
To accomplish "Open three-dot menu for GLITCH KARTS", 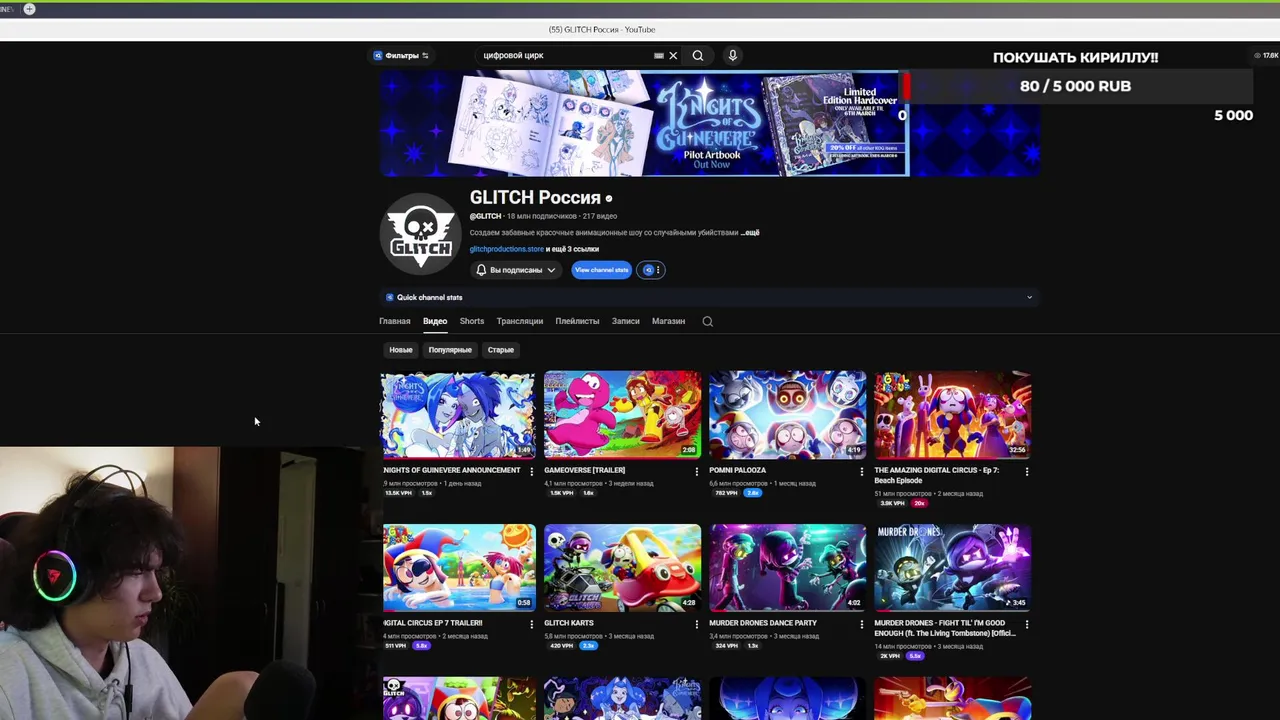I will click(697, 624).
